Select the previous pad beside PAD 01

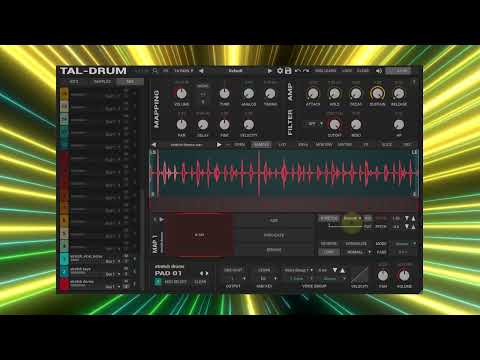pos(201,273)
